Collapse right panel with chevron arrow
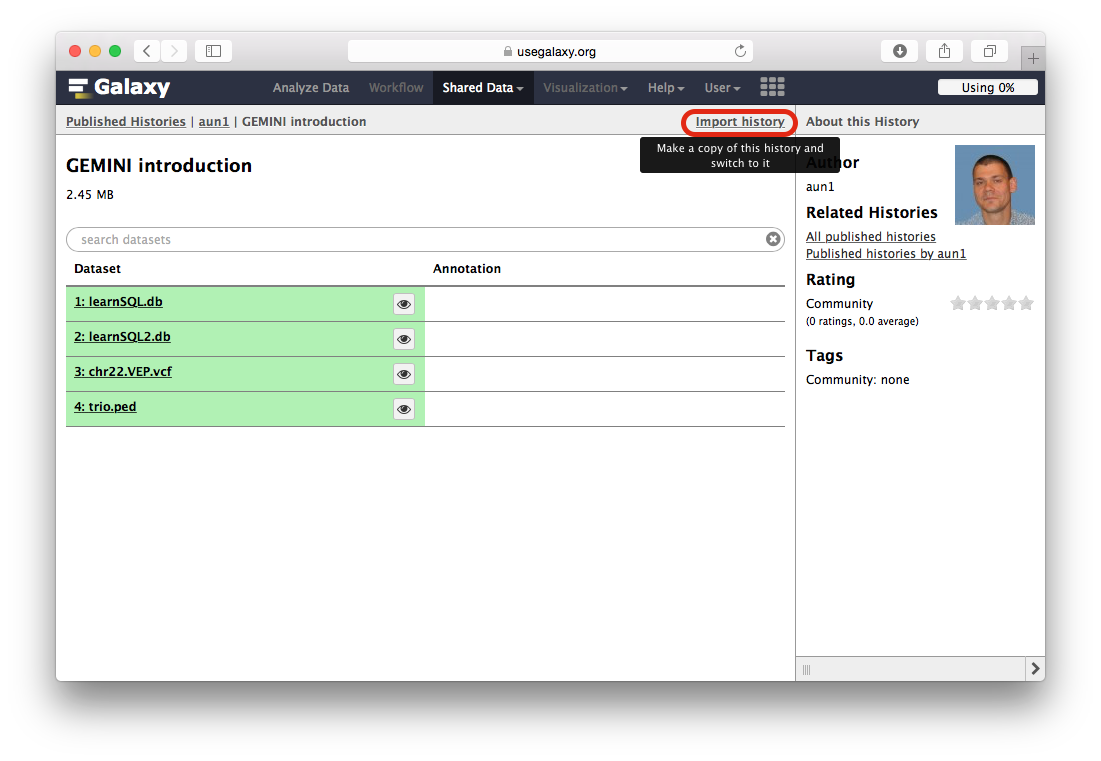Image resolution: width=1101 pixels, height=761 pixels. pos(1035,669)
